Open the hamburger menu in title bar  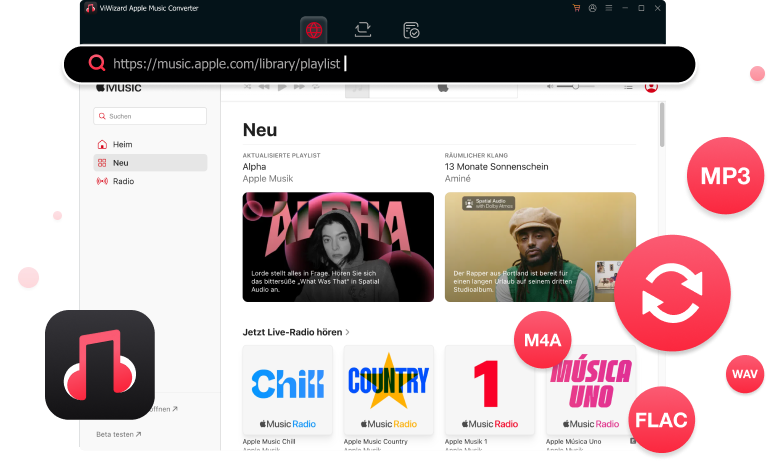click(x=609, y=8)
